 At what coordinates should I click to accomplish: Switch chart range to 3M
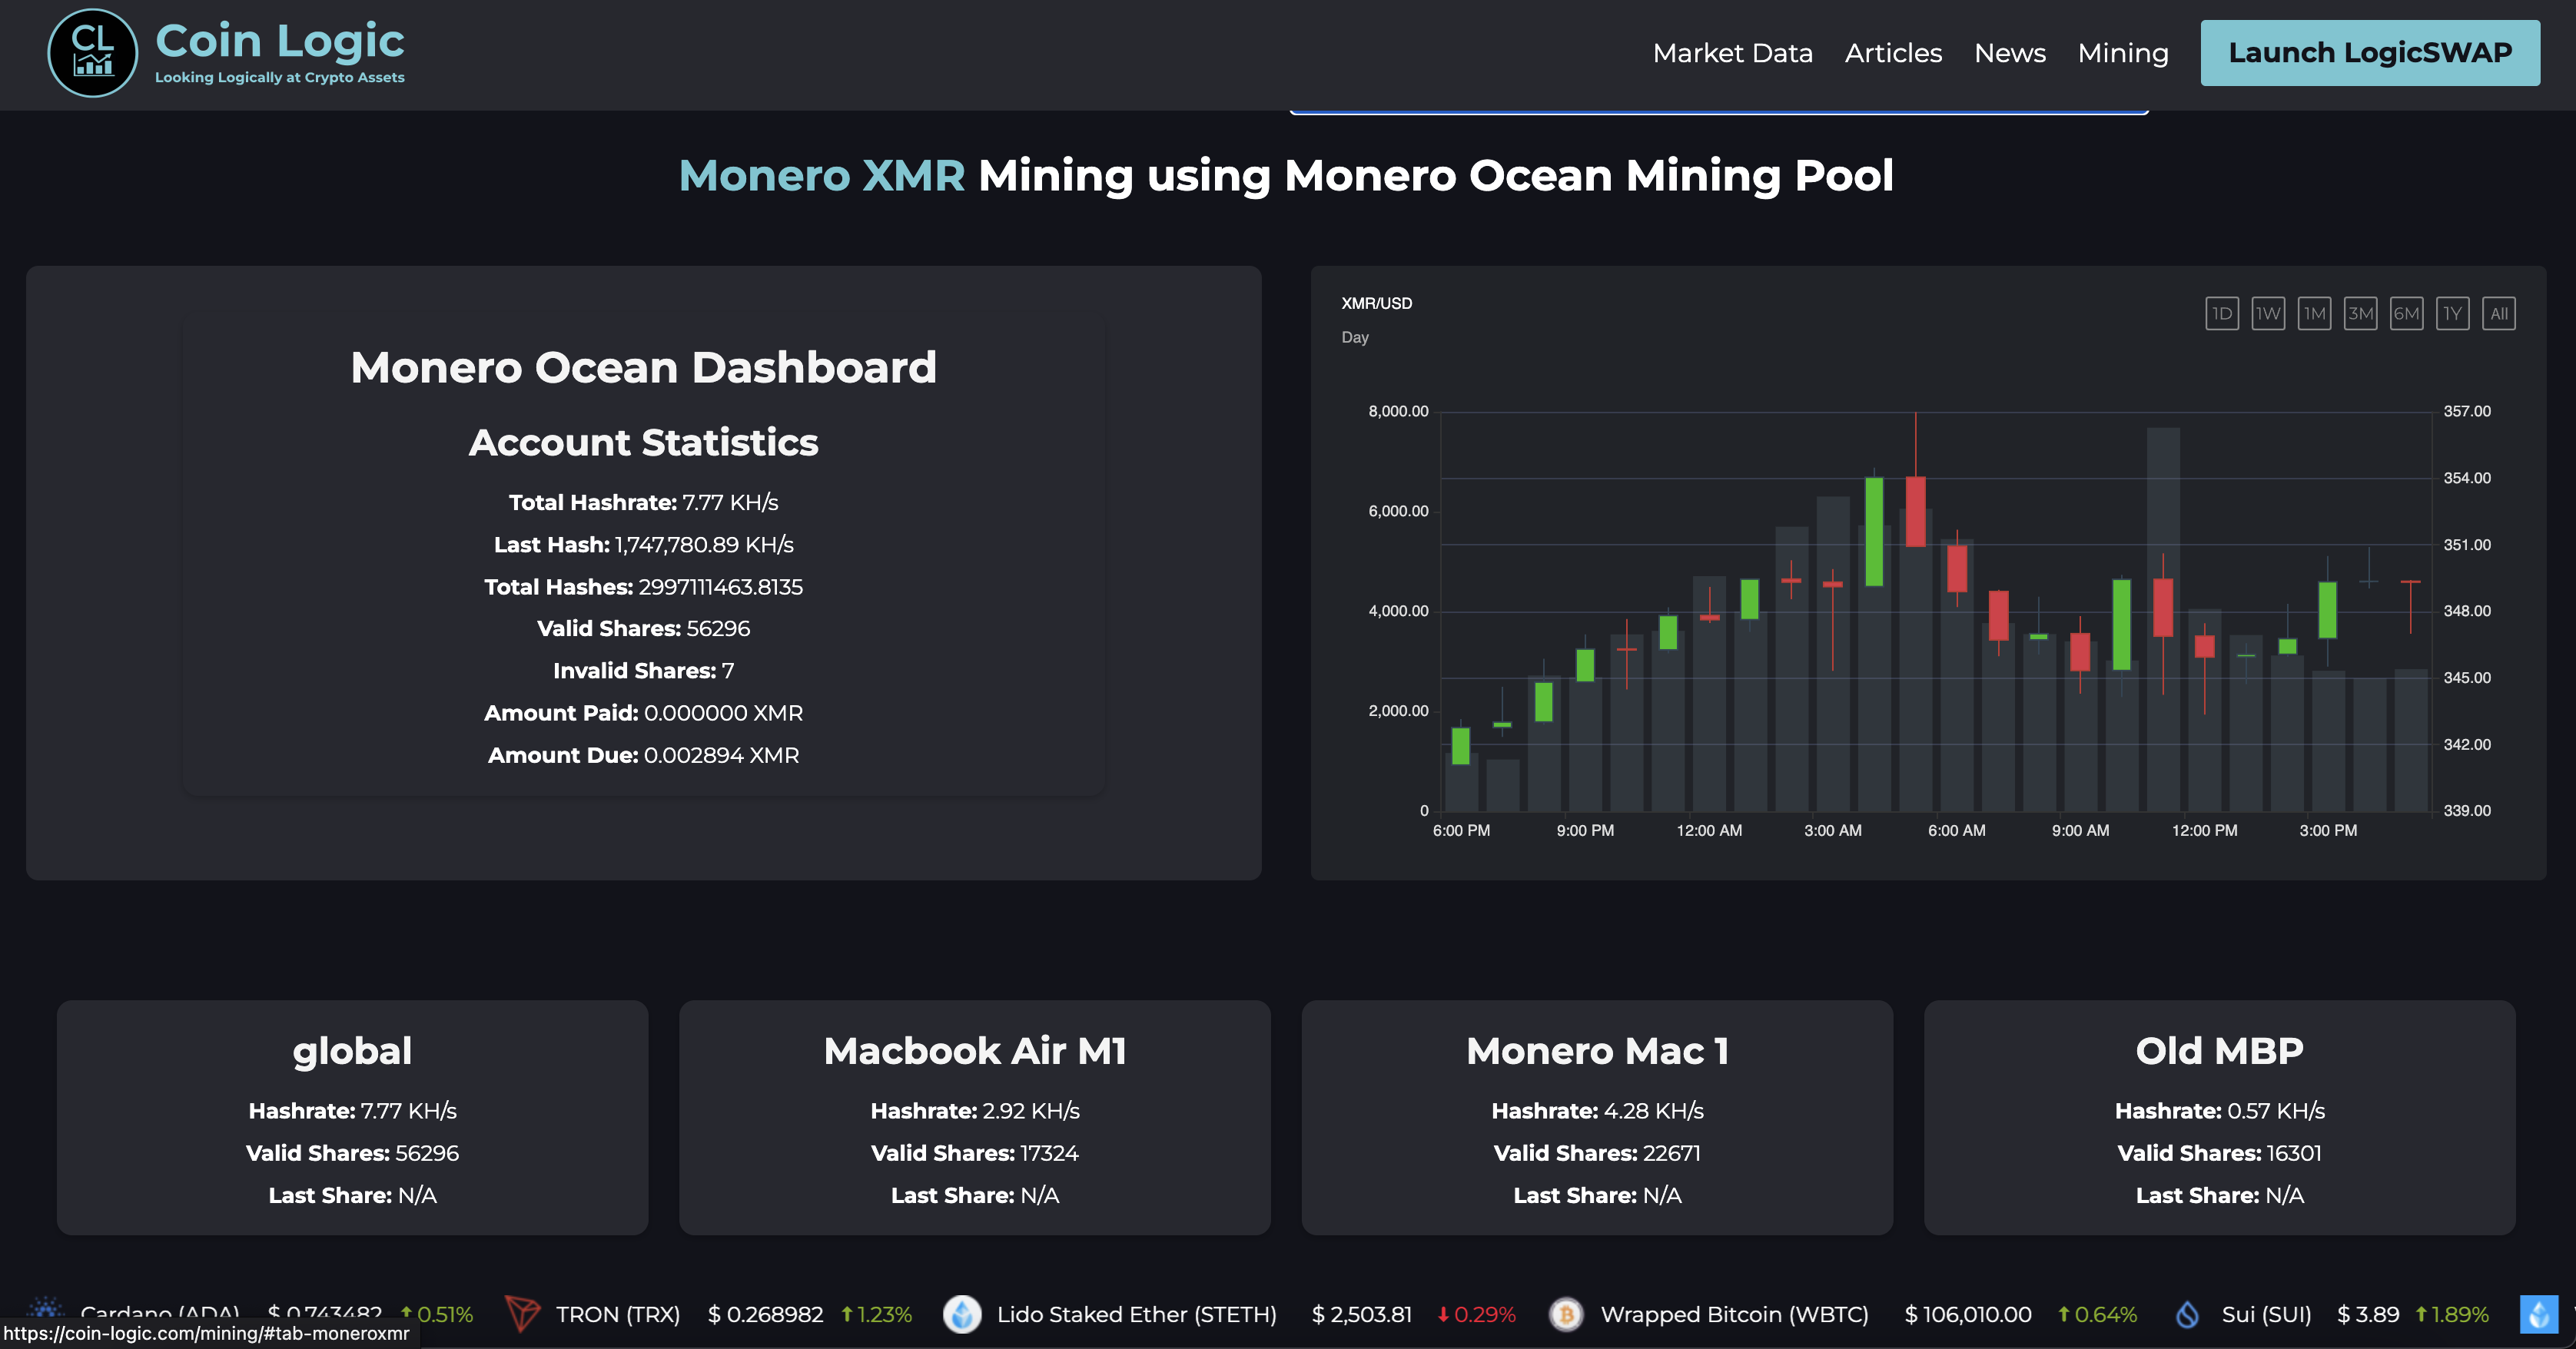pyautogui.click(x=2360, y=314)
